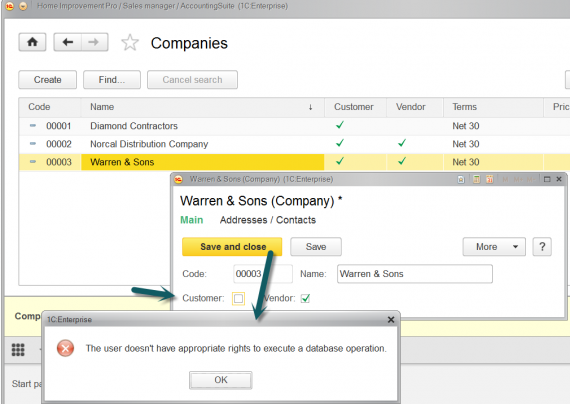Expand the More dropdown menu
The image size is (570, 404).
[x=494, y=247]
